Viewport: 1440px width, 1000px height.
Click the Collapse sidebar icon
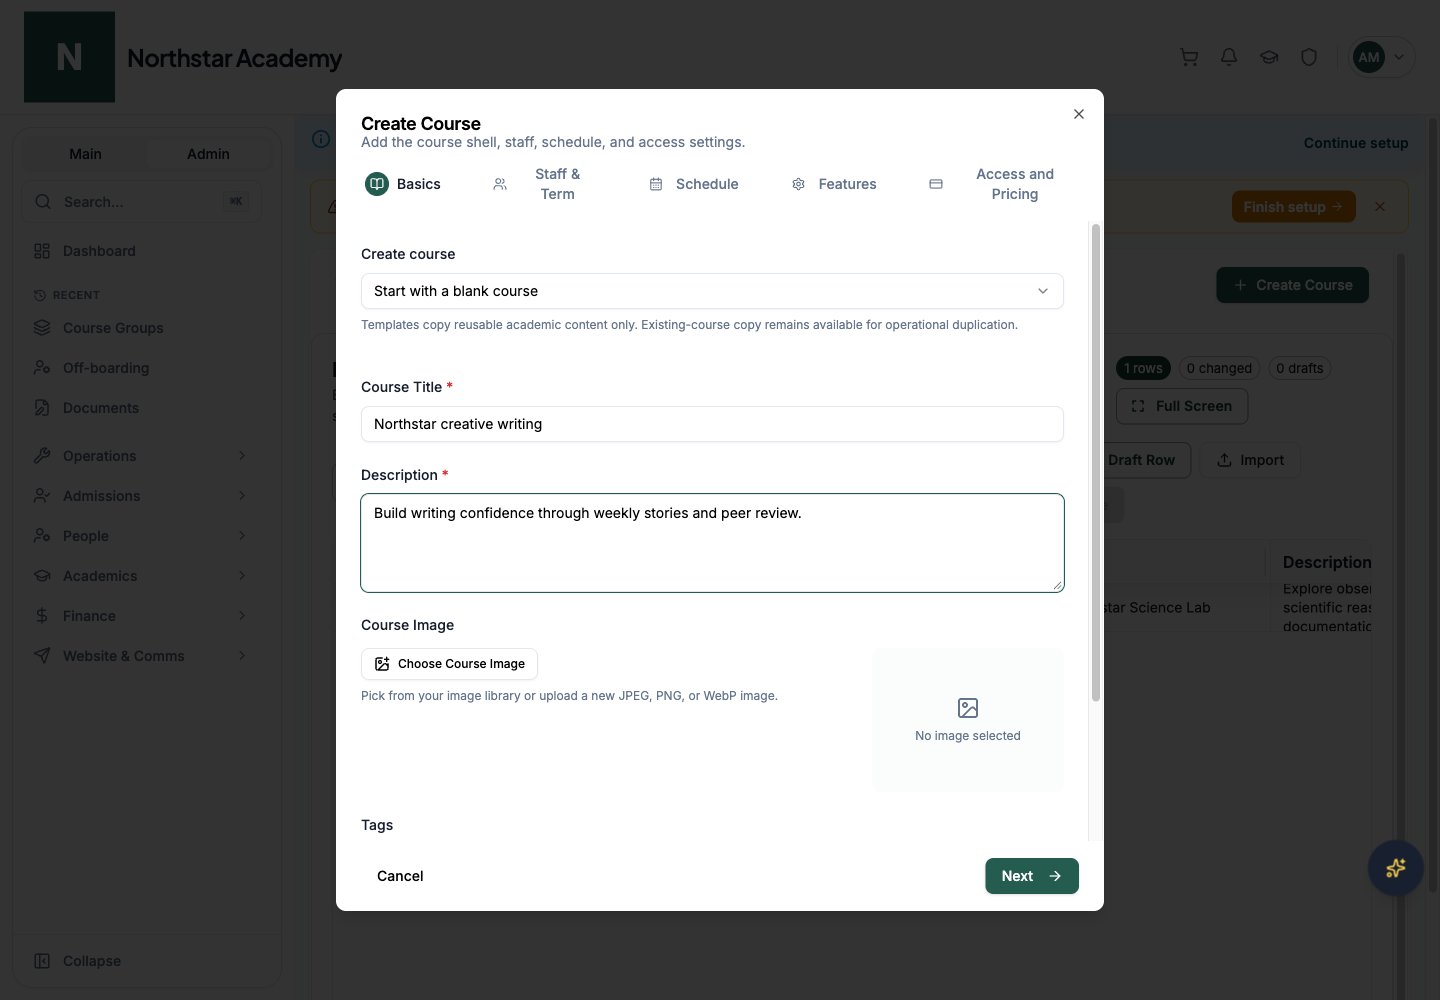click(x=42, y=961)
